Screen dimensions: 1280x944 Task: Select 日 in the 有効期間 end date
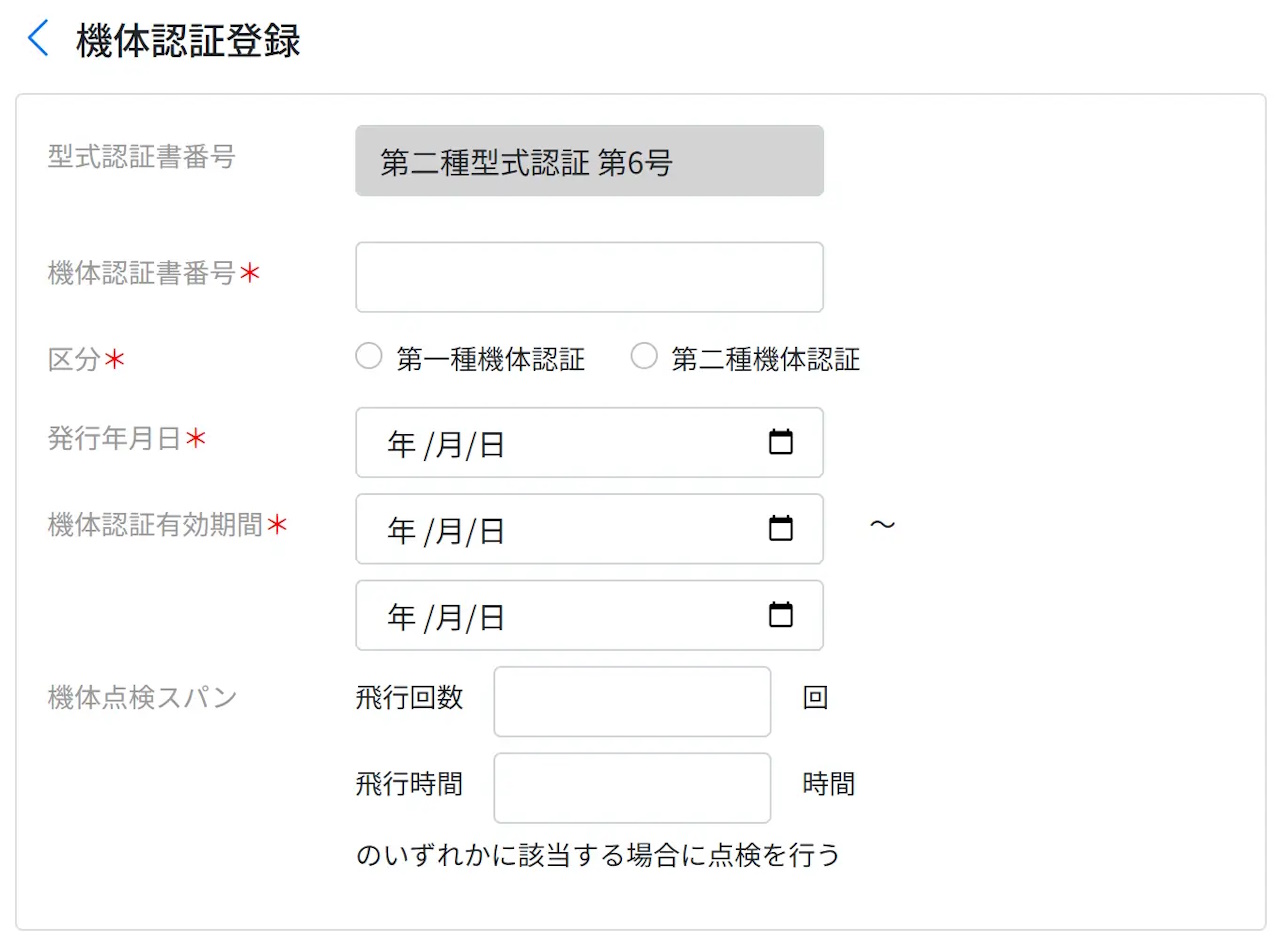pos(492,618)
